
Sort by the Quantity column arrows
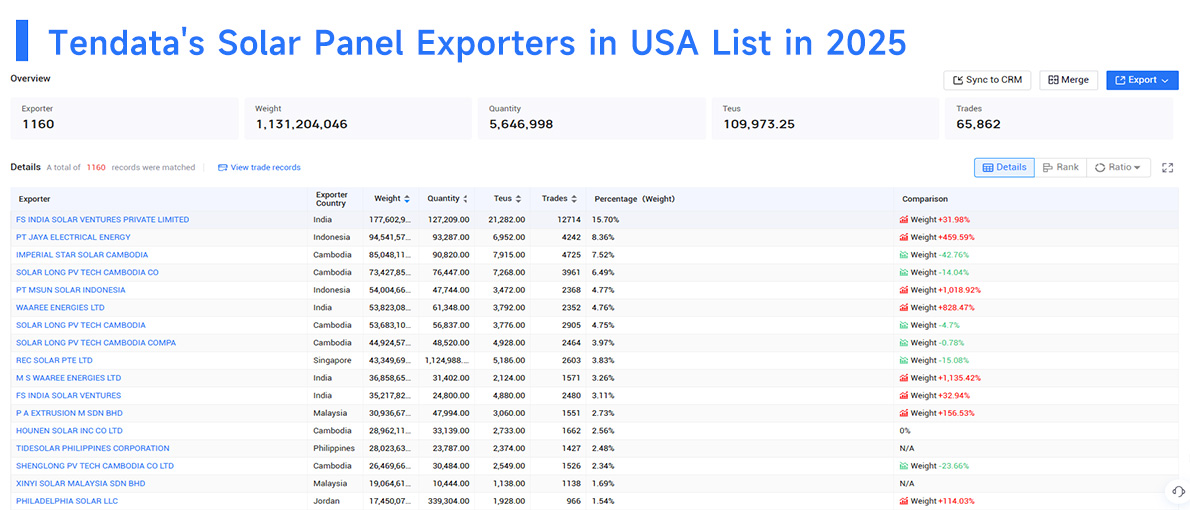coord(464,199)
